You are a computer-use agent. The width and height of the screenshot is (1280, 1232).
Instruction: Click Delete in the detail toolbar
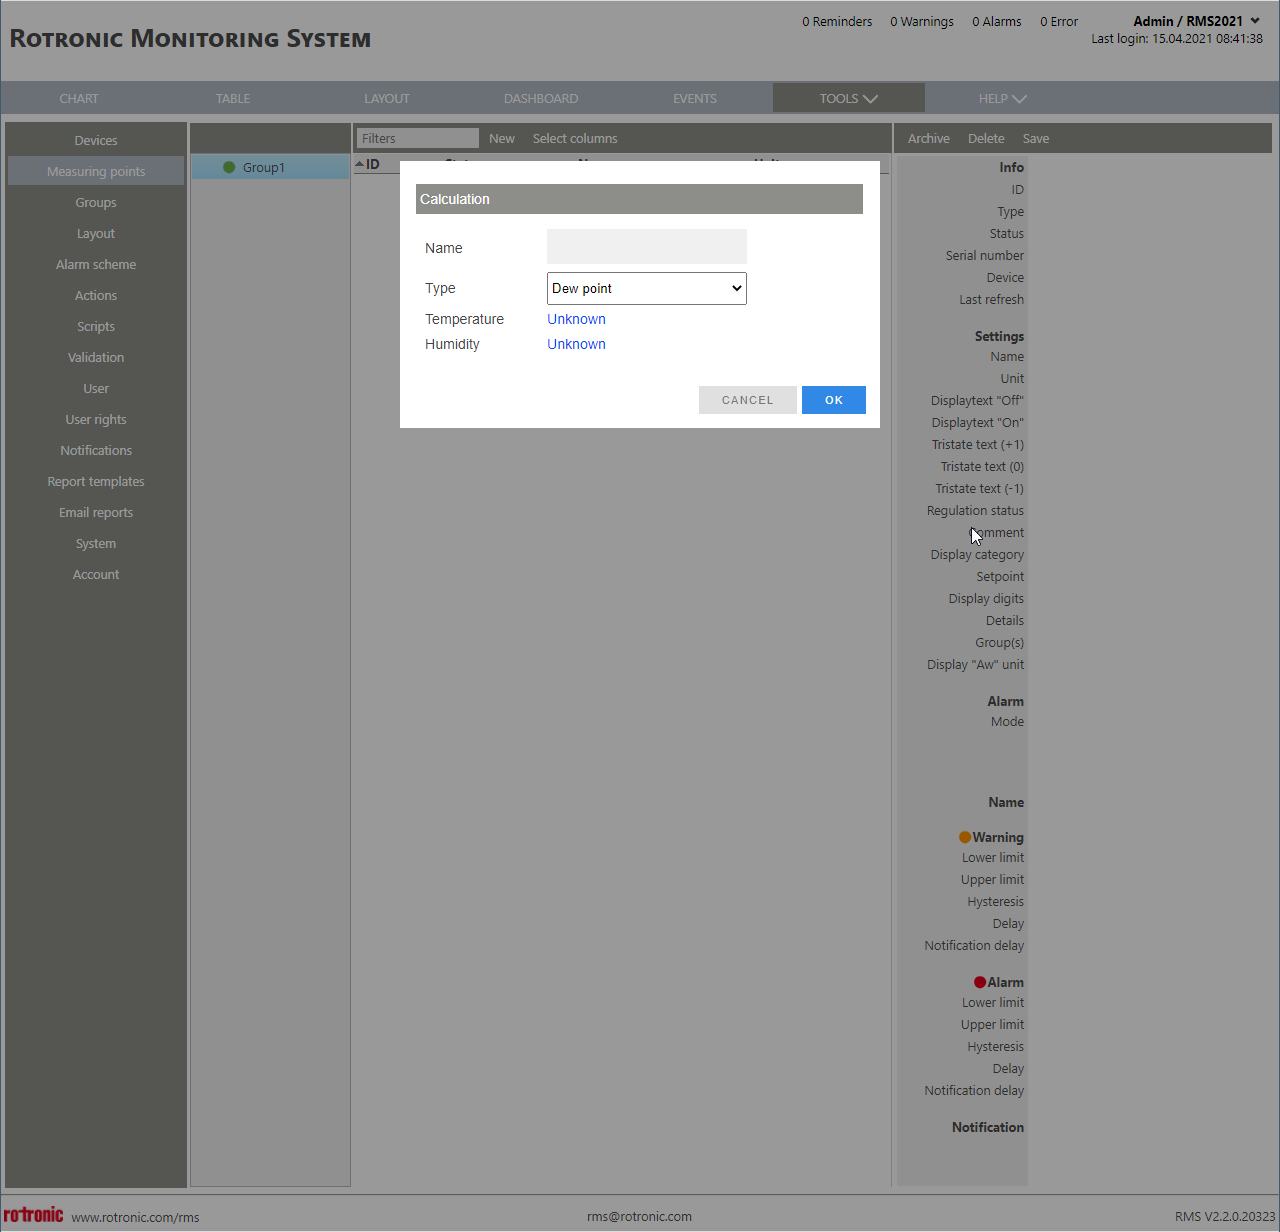(986, 138)
